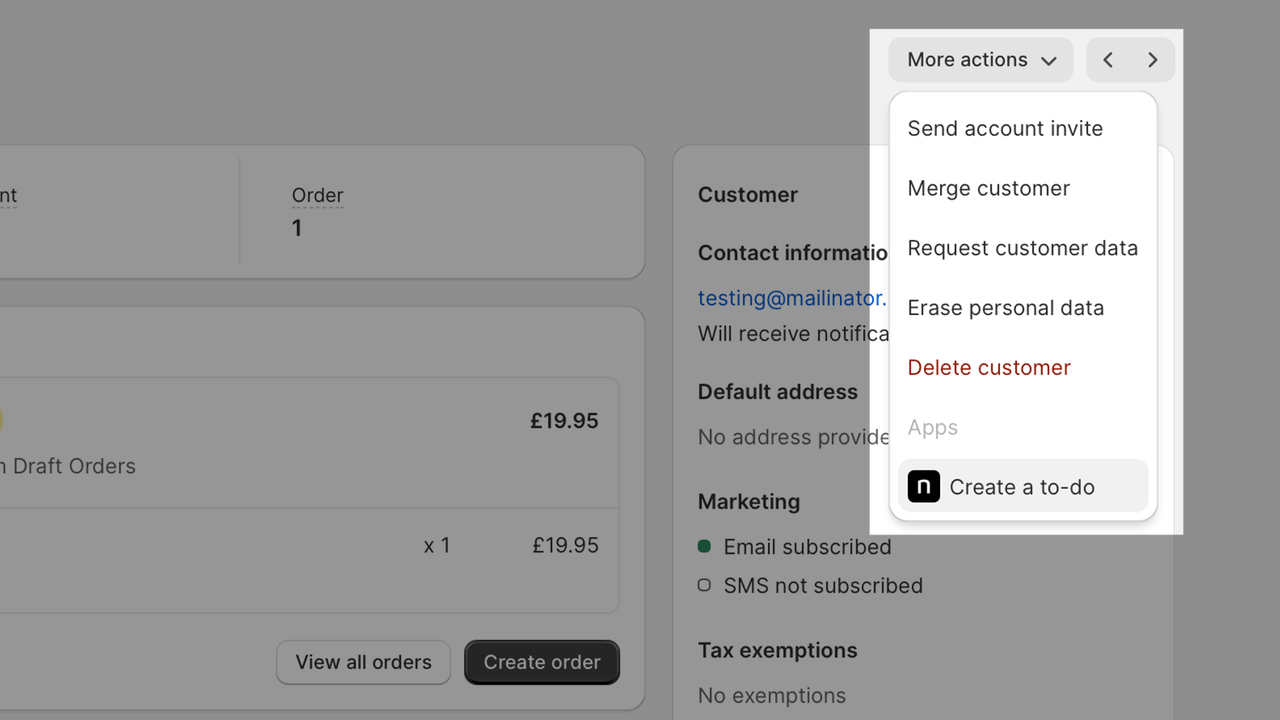Click the Default address section heading

[777, 392]
